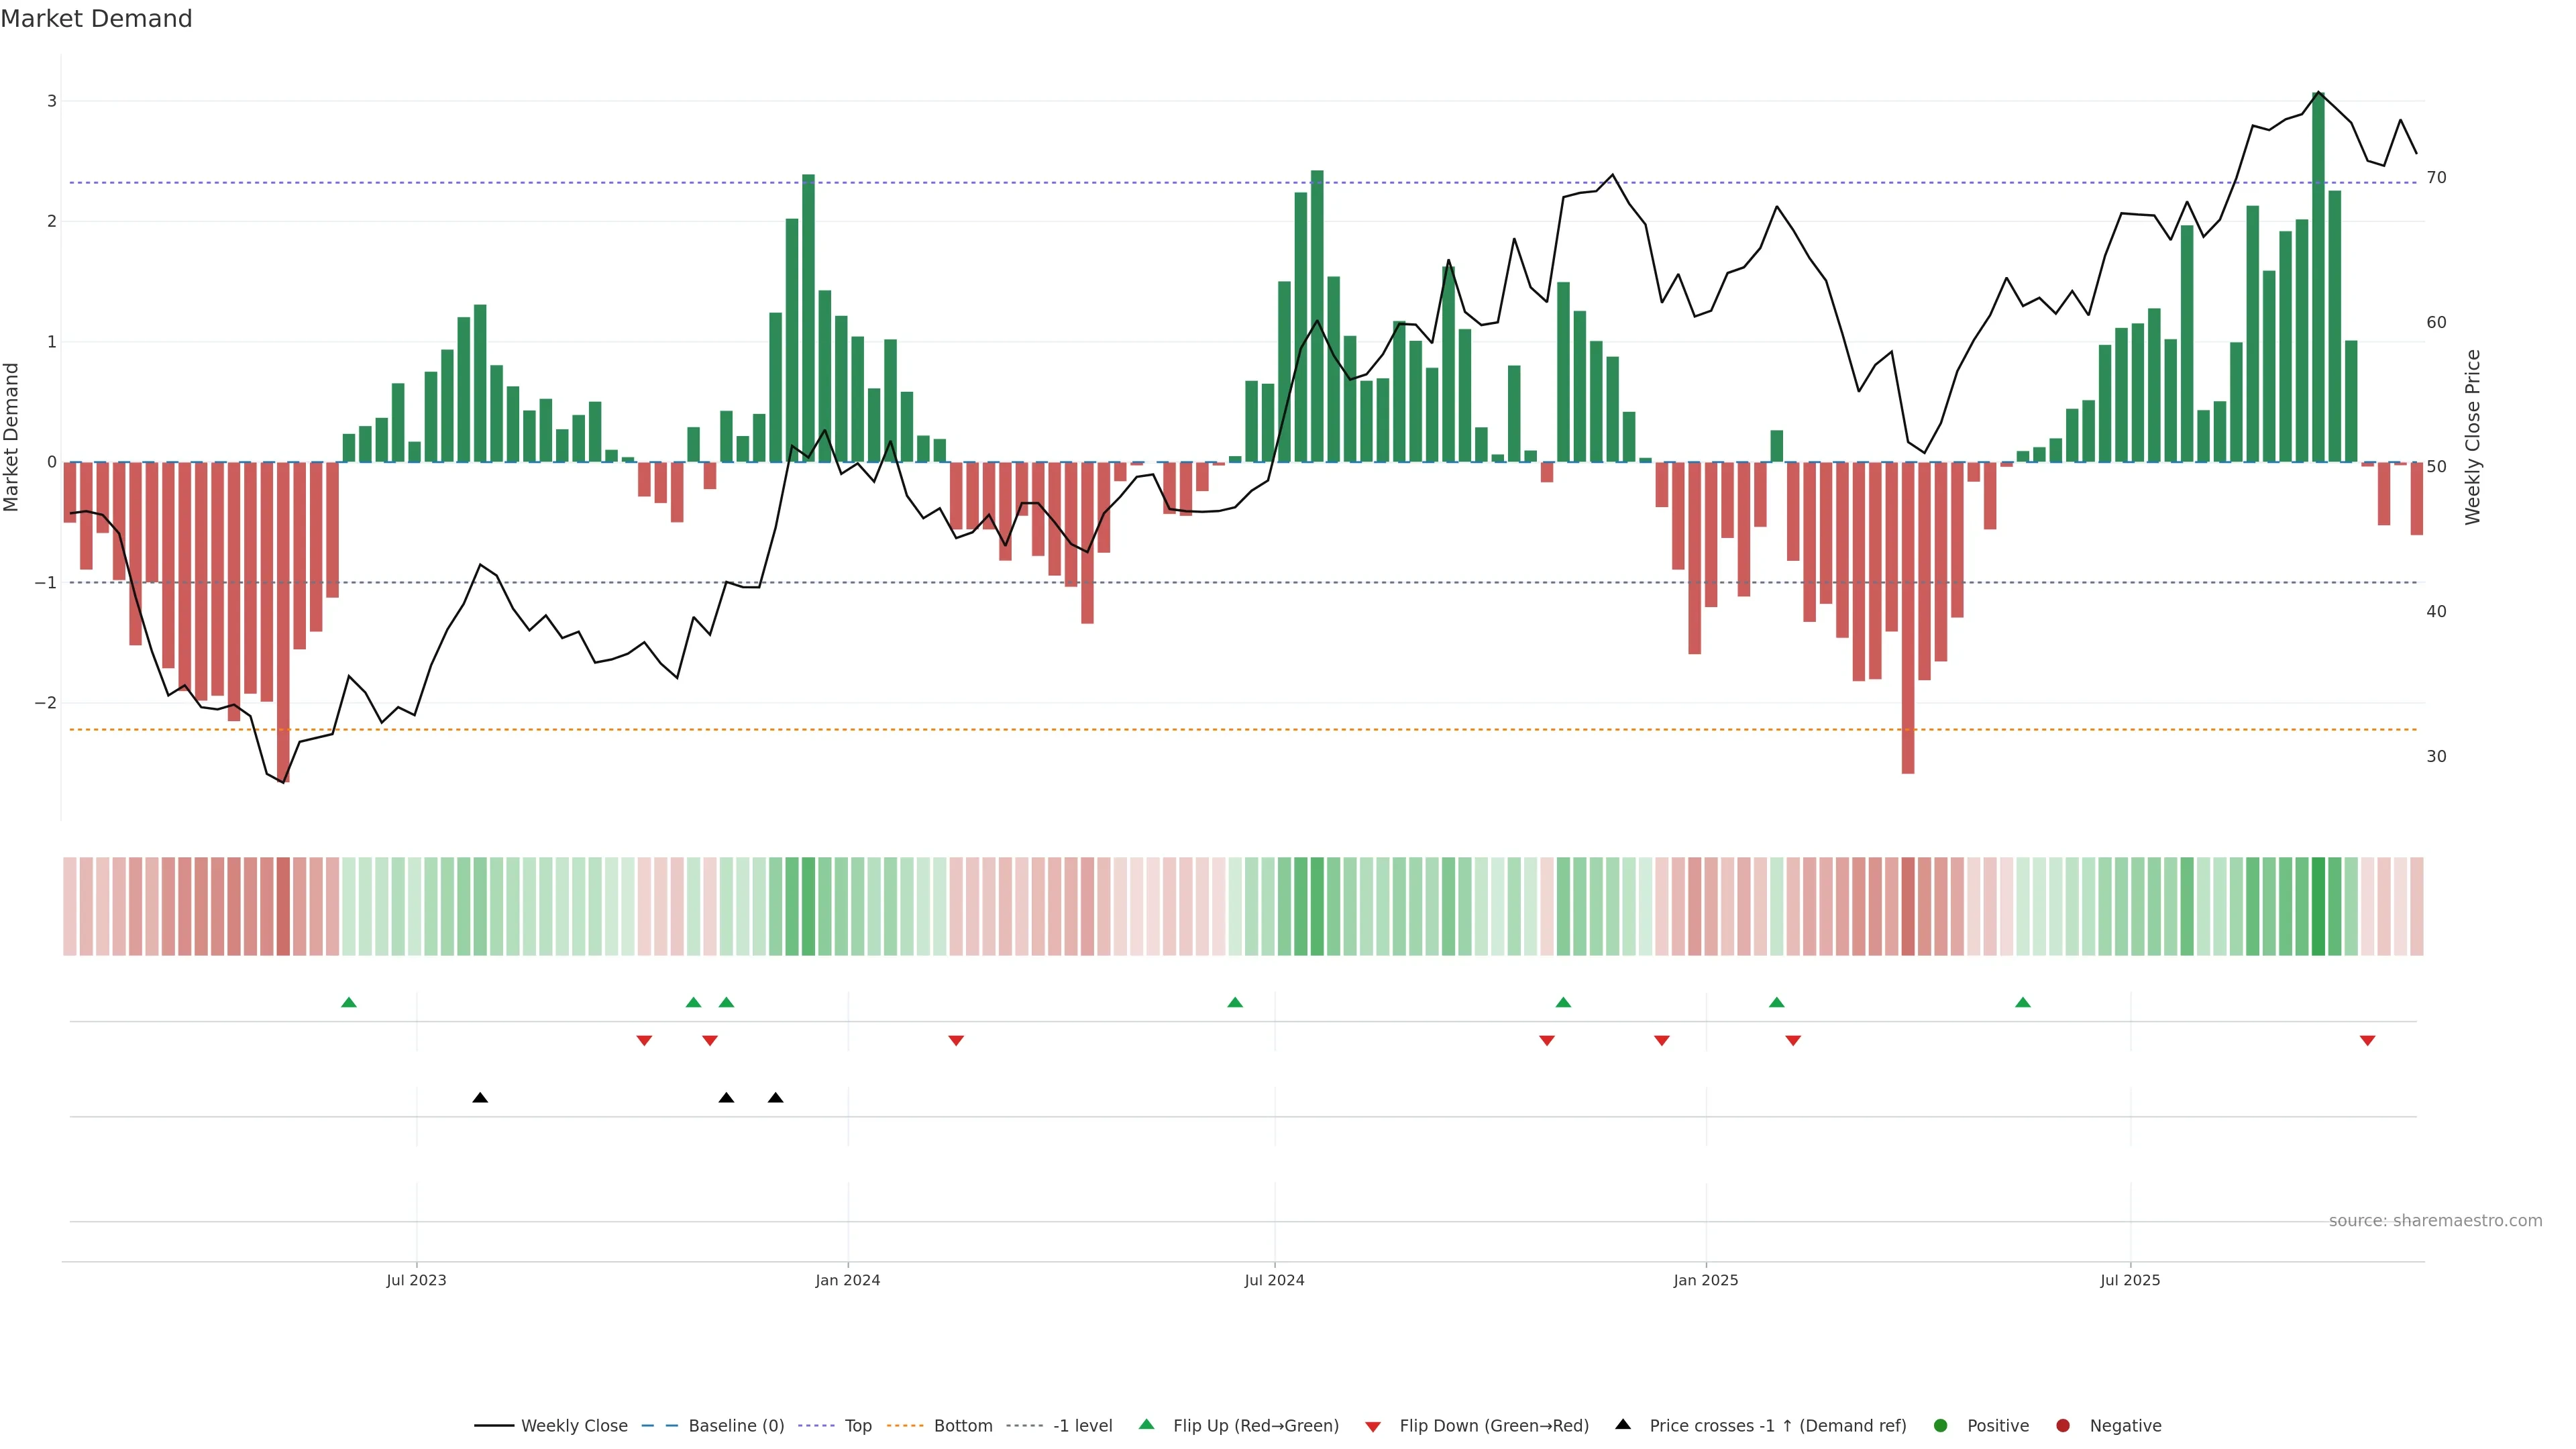Screen dimensions: 2576x1449
Task: Click Flip Up green triangle legend icon
Action: 1147,1425
